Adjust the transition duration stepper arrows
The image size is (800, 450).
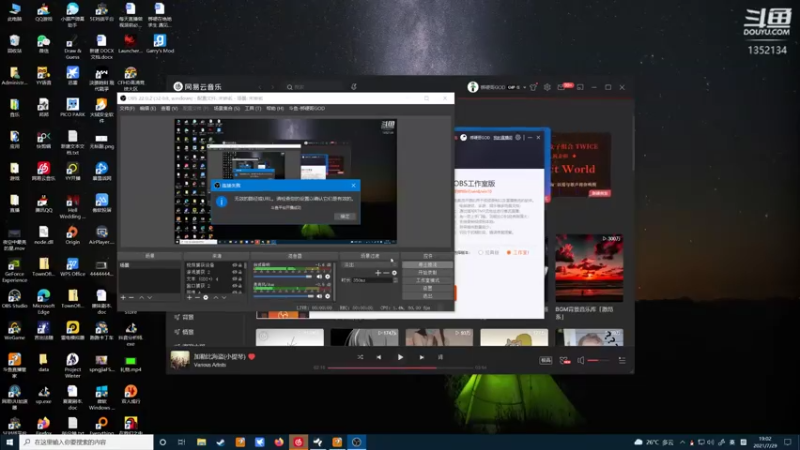[395, 280]
